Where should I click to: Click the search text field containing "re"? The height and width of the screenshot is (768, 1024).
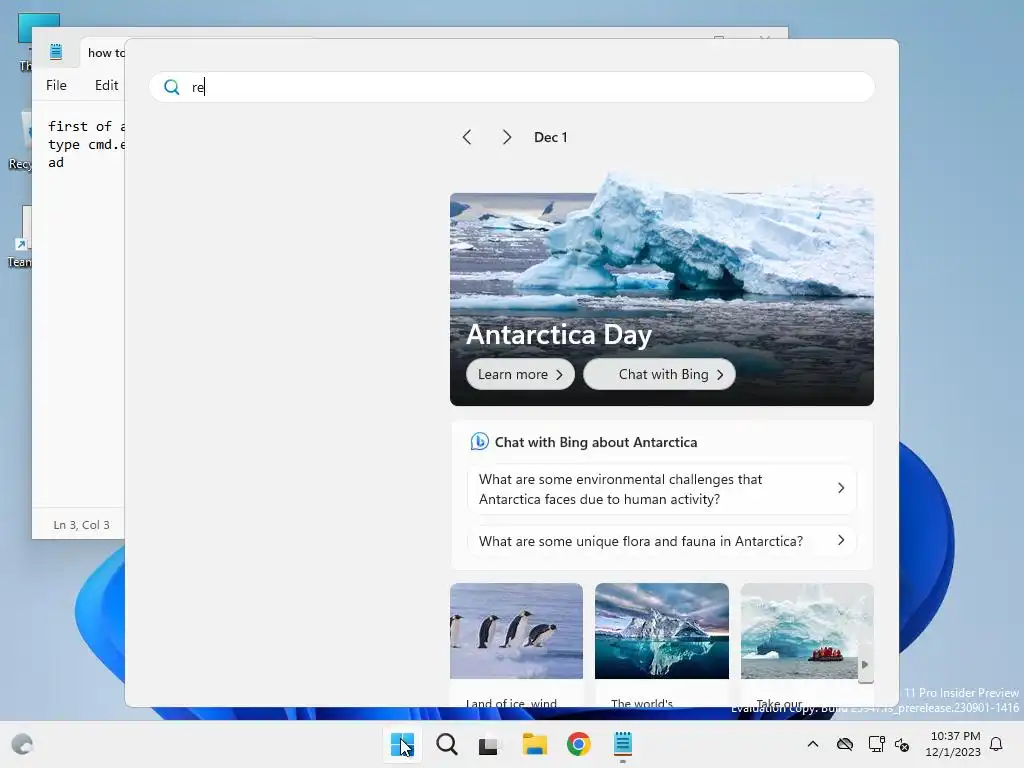[x=511, y=87]
